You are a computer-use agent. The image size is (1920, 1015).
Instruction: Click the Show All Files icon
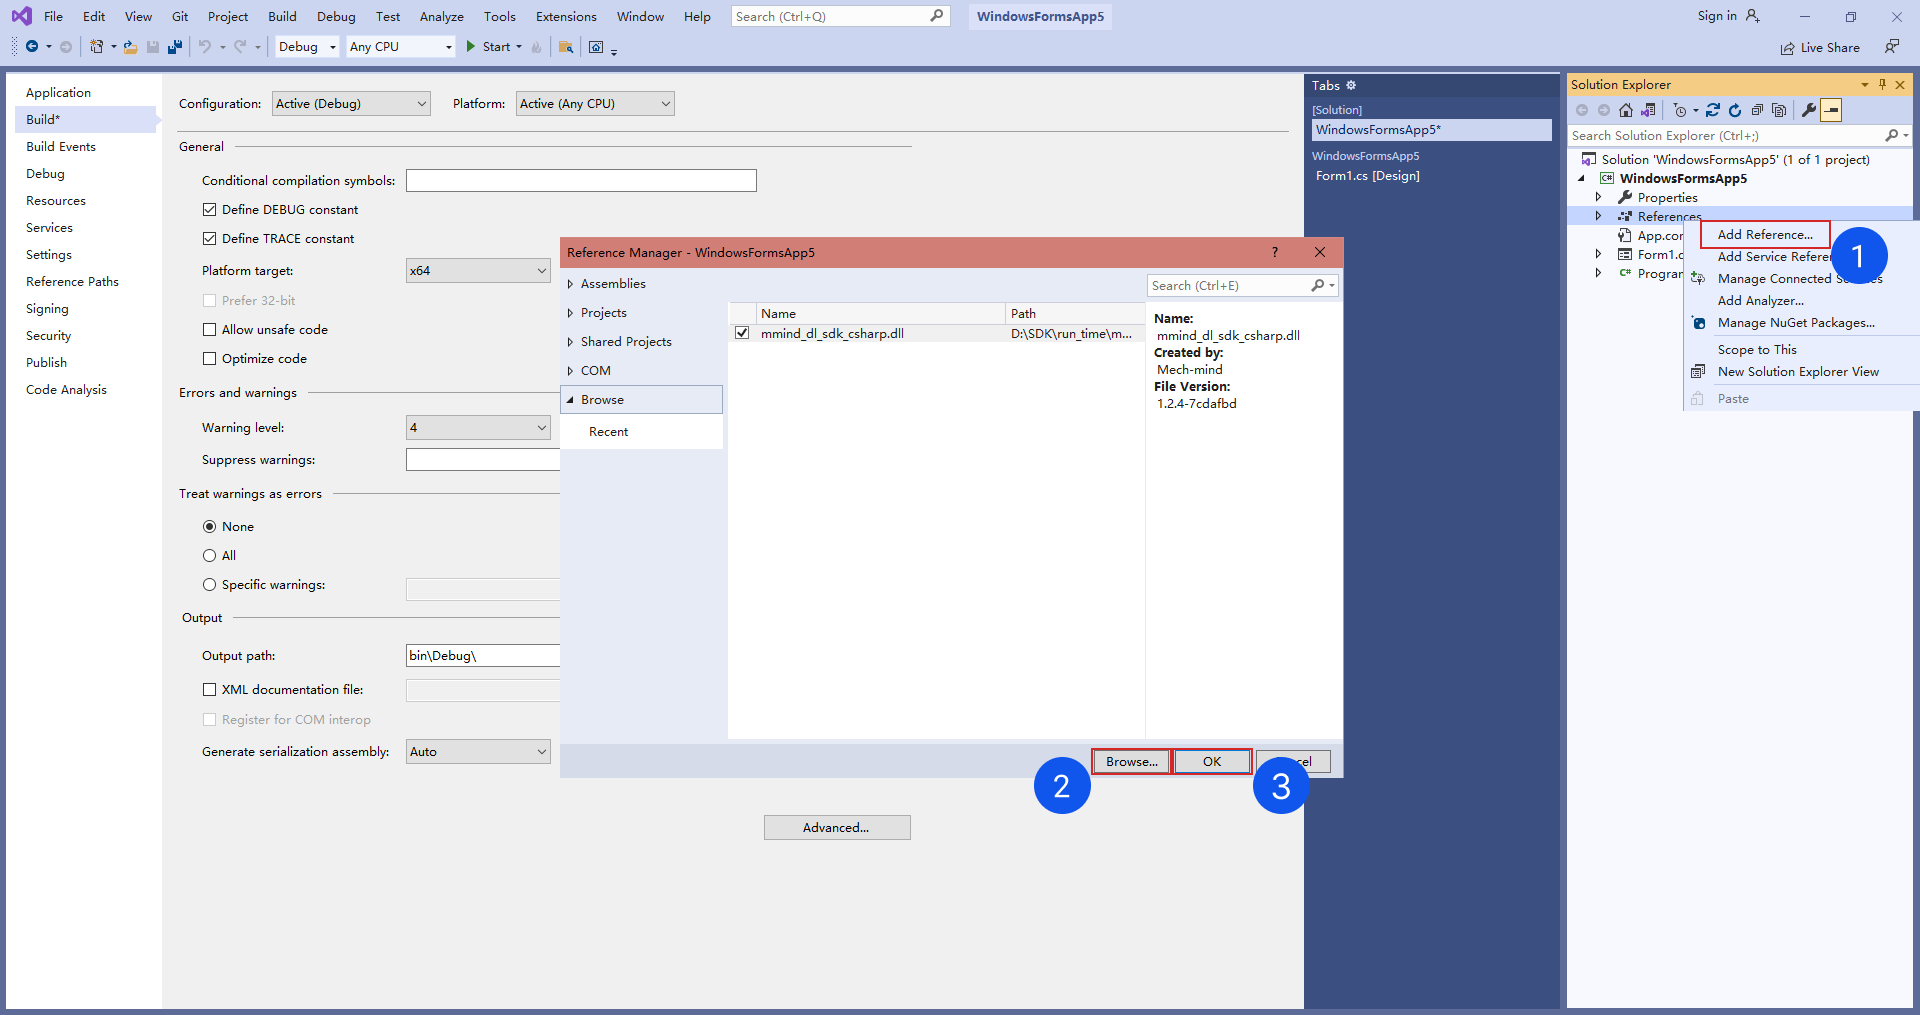[1779, 110]
